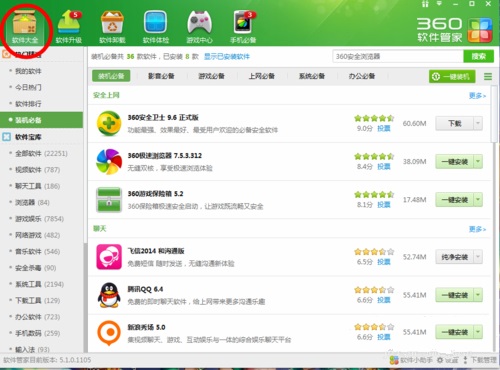
Task: Open 软件小助手 in status bar
Action: coord(411,360)
